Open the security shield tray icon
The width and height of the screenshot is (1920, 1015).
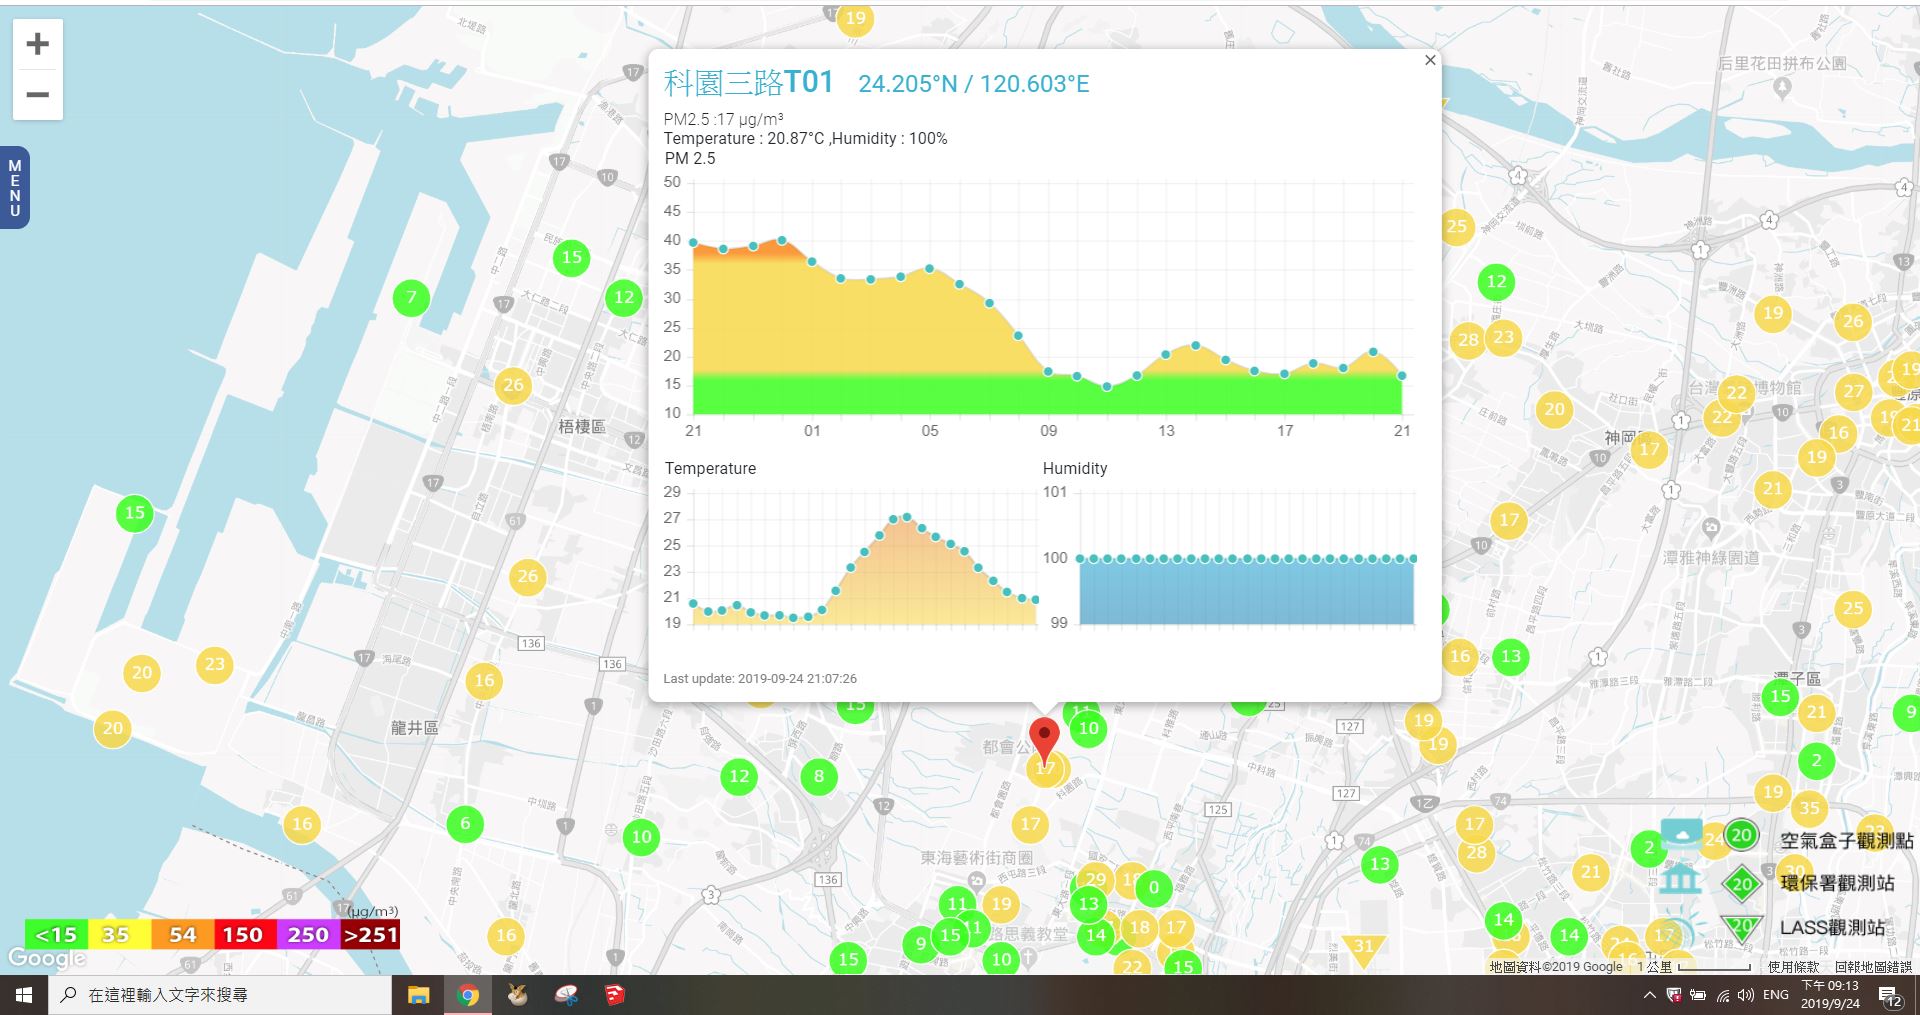coord(1674,995)
